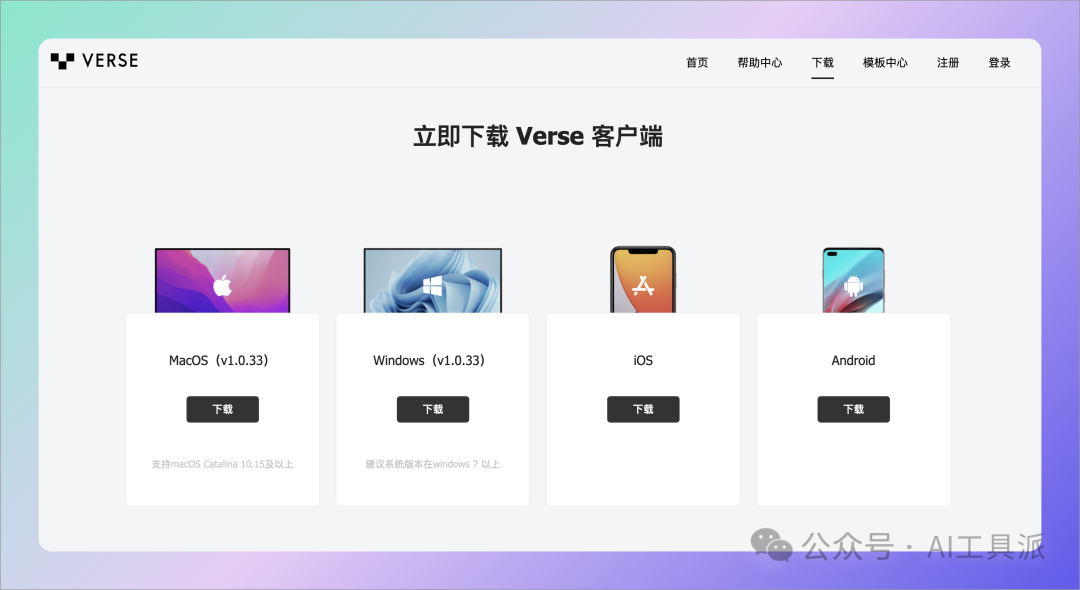1080x590 pixels.
Task: Click the Android 下载 button
Action: coord(853,409)
